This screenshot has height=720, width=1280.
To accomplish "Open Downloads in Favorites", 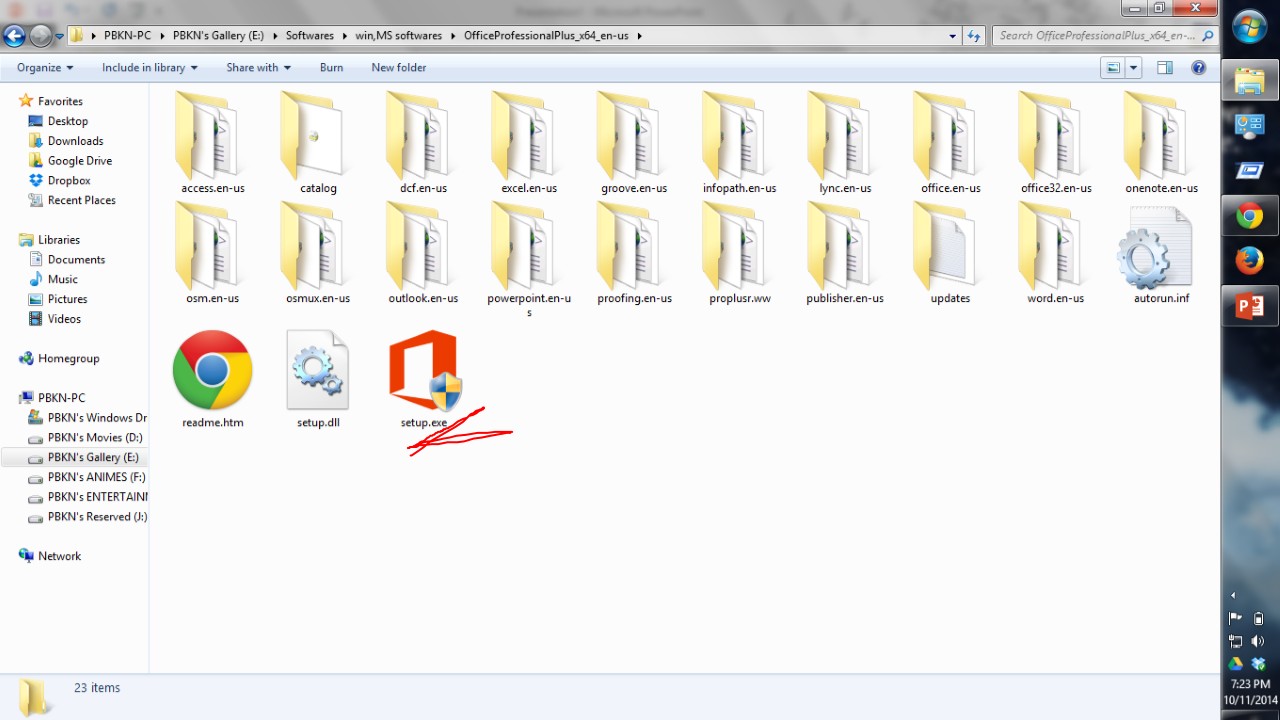I will click(x=75, y=141).
